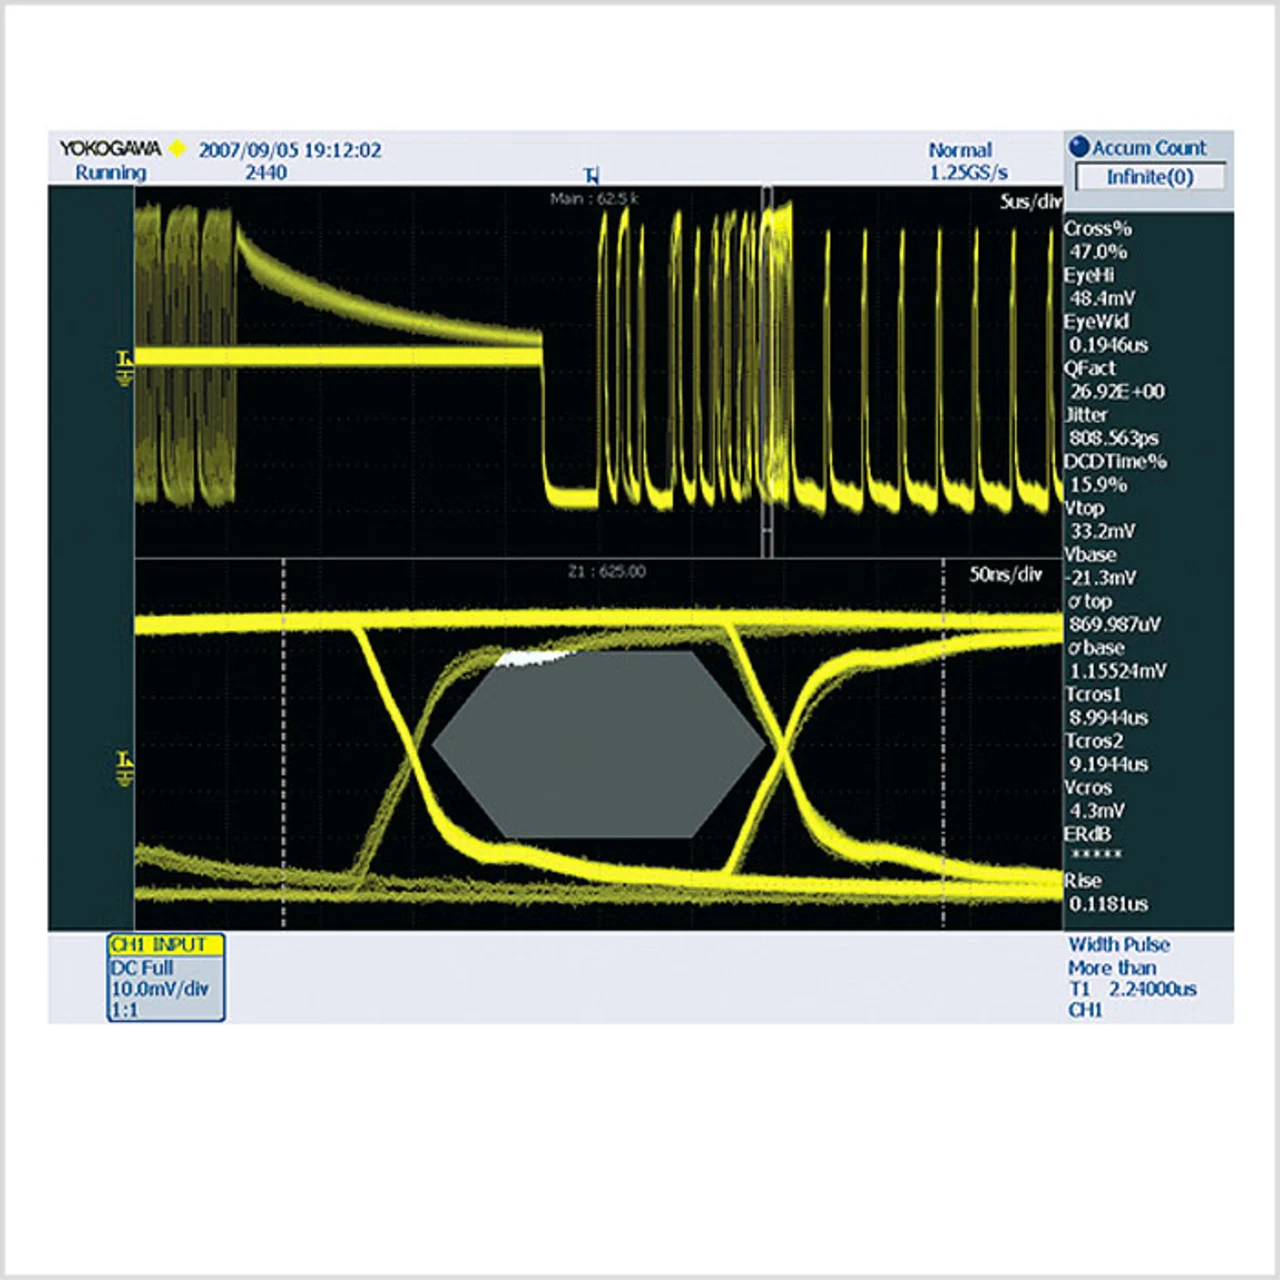This screenshot has width=1280, height=1280.
Task: Open the CH1 INPUT header
Action: point(165,945)
